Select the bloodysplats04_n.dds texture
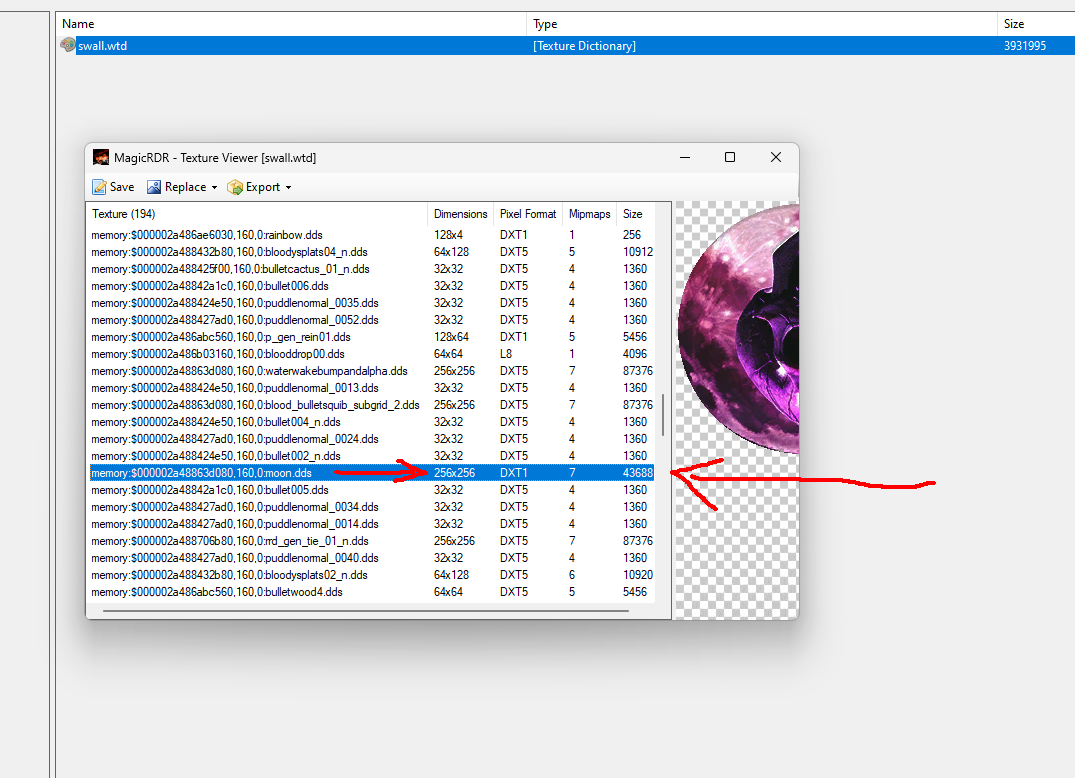This screenshot has height=778, width=1075. pyautogui.click(x=372, y=252)
